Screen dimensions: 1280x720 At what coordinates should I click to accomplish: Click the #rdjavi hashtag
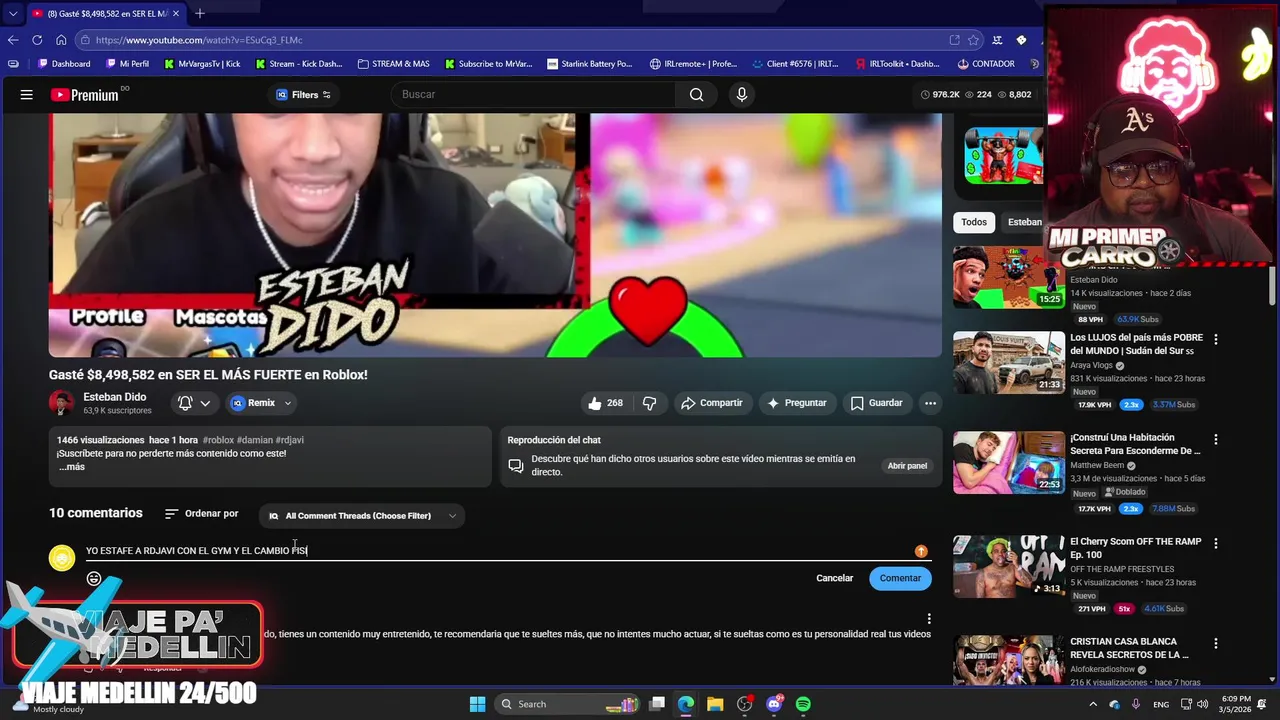290,440
